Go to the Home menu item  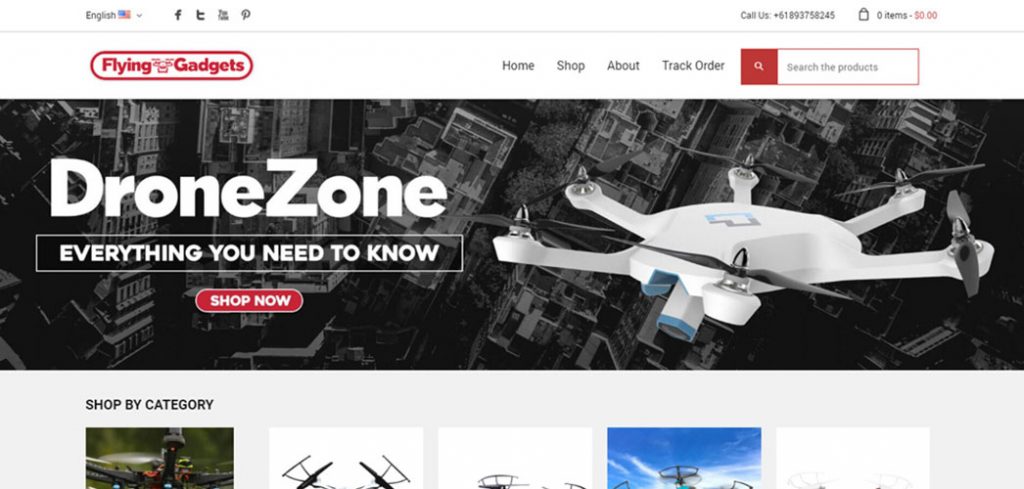click(x=518, y=66)
